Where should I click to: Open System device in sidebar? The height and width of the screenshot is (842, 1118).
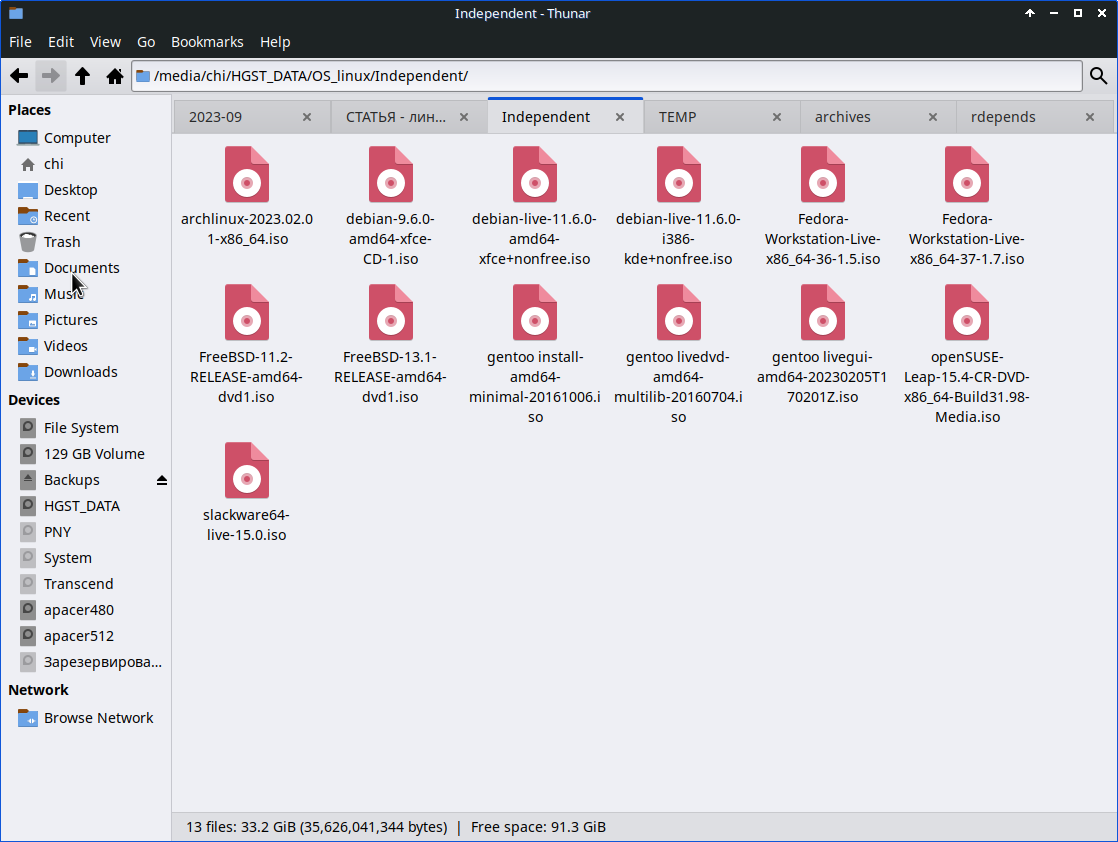(x=86, y=558)
